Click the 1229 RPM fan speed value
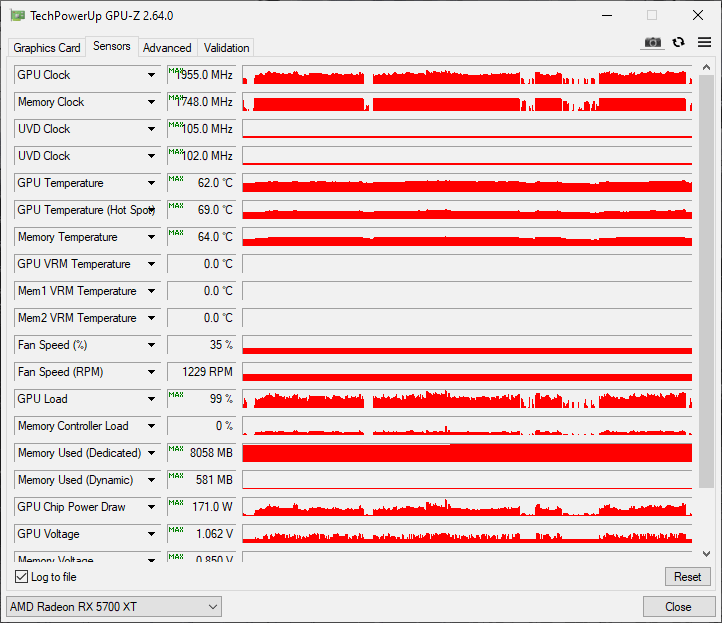The image size is (722, 623). (x=202, y=372)
